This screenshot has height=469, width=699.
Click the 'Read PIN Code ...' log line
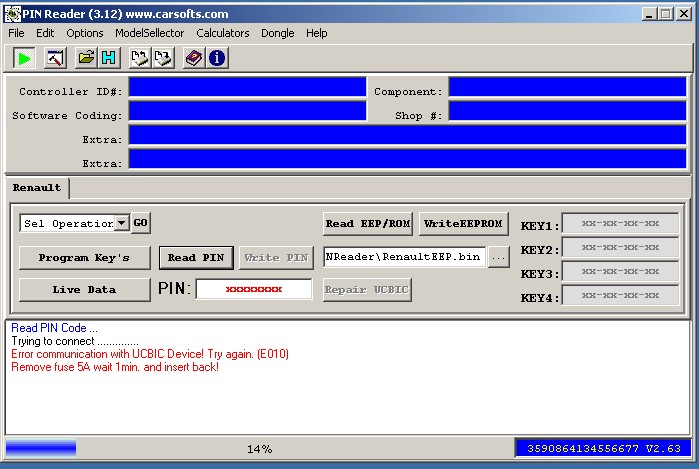(54, 328)
